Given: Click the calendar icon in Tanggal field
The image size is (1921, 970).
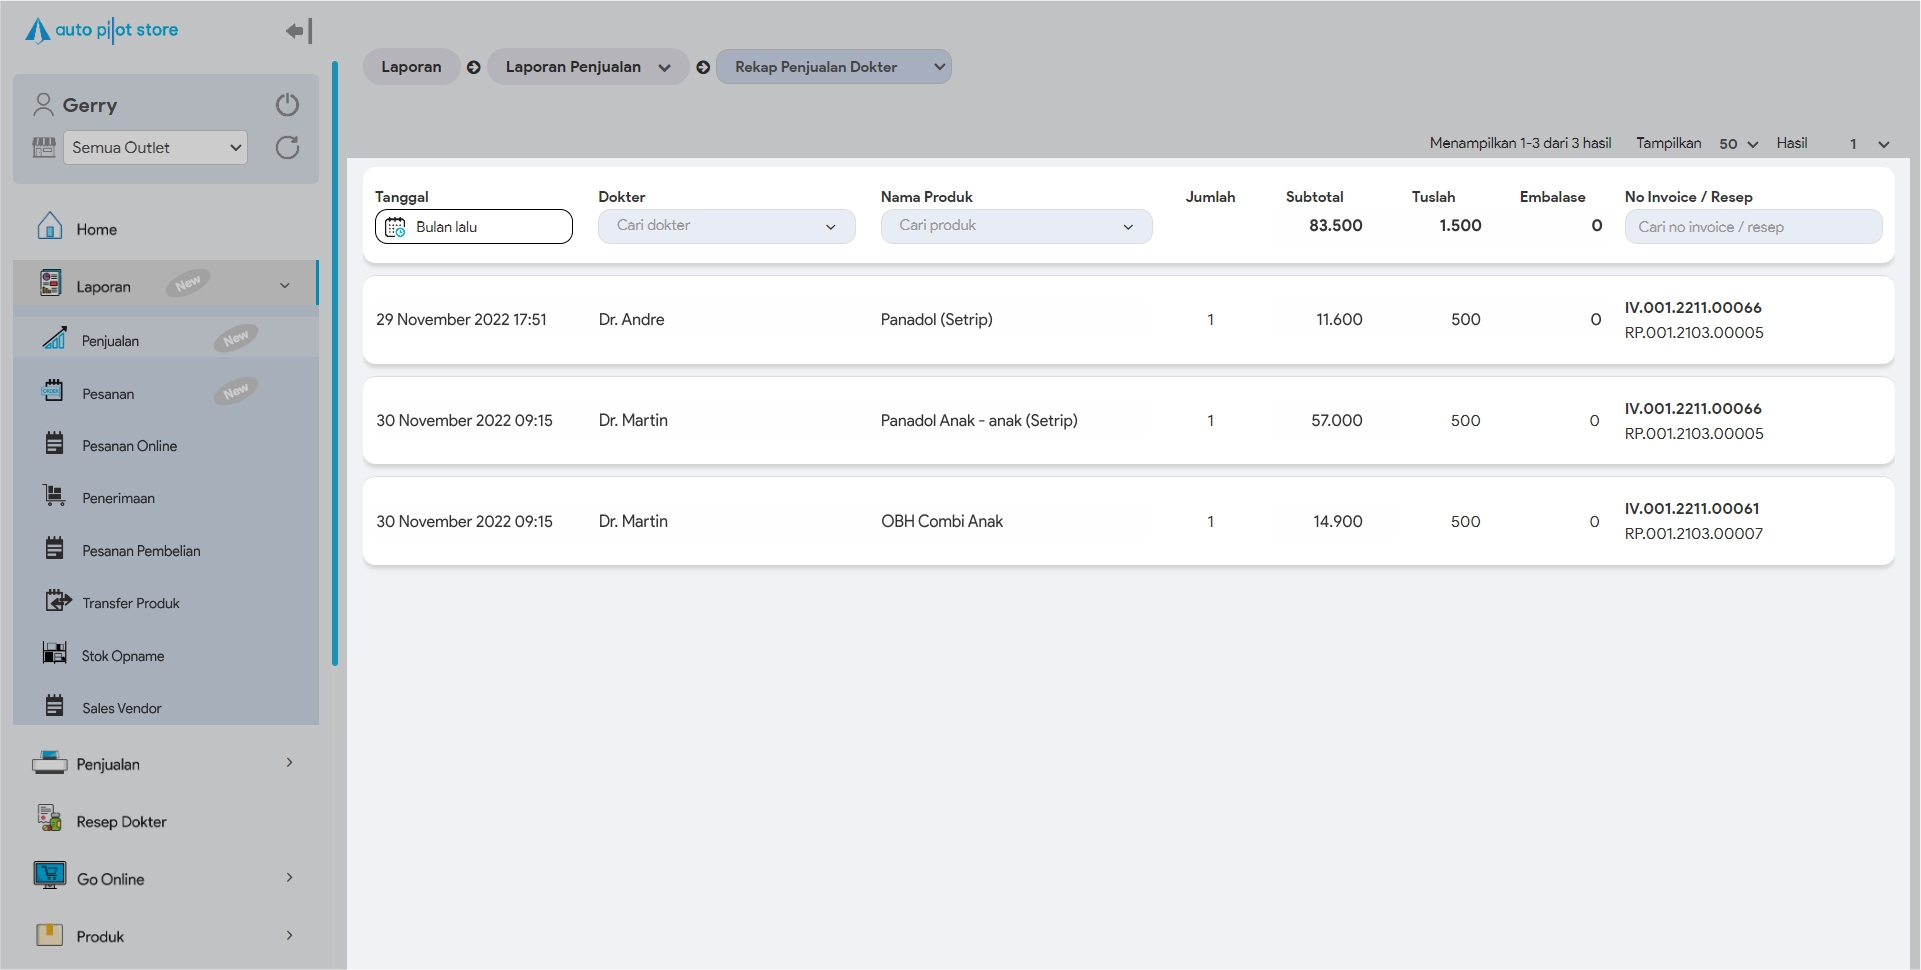Looking at the screenshot, I should point(395,227).
